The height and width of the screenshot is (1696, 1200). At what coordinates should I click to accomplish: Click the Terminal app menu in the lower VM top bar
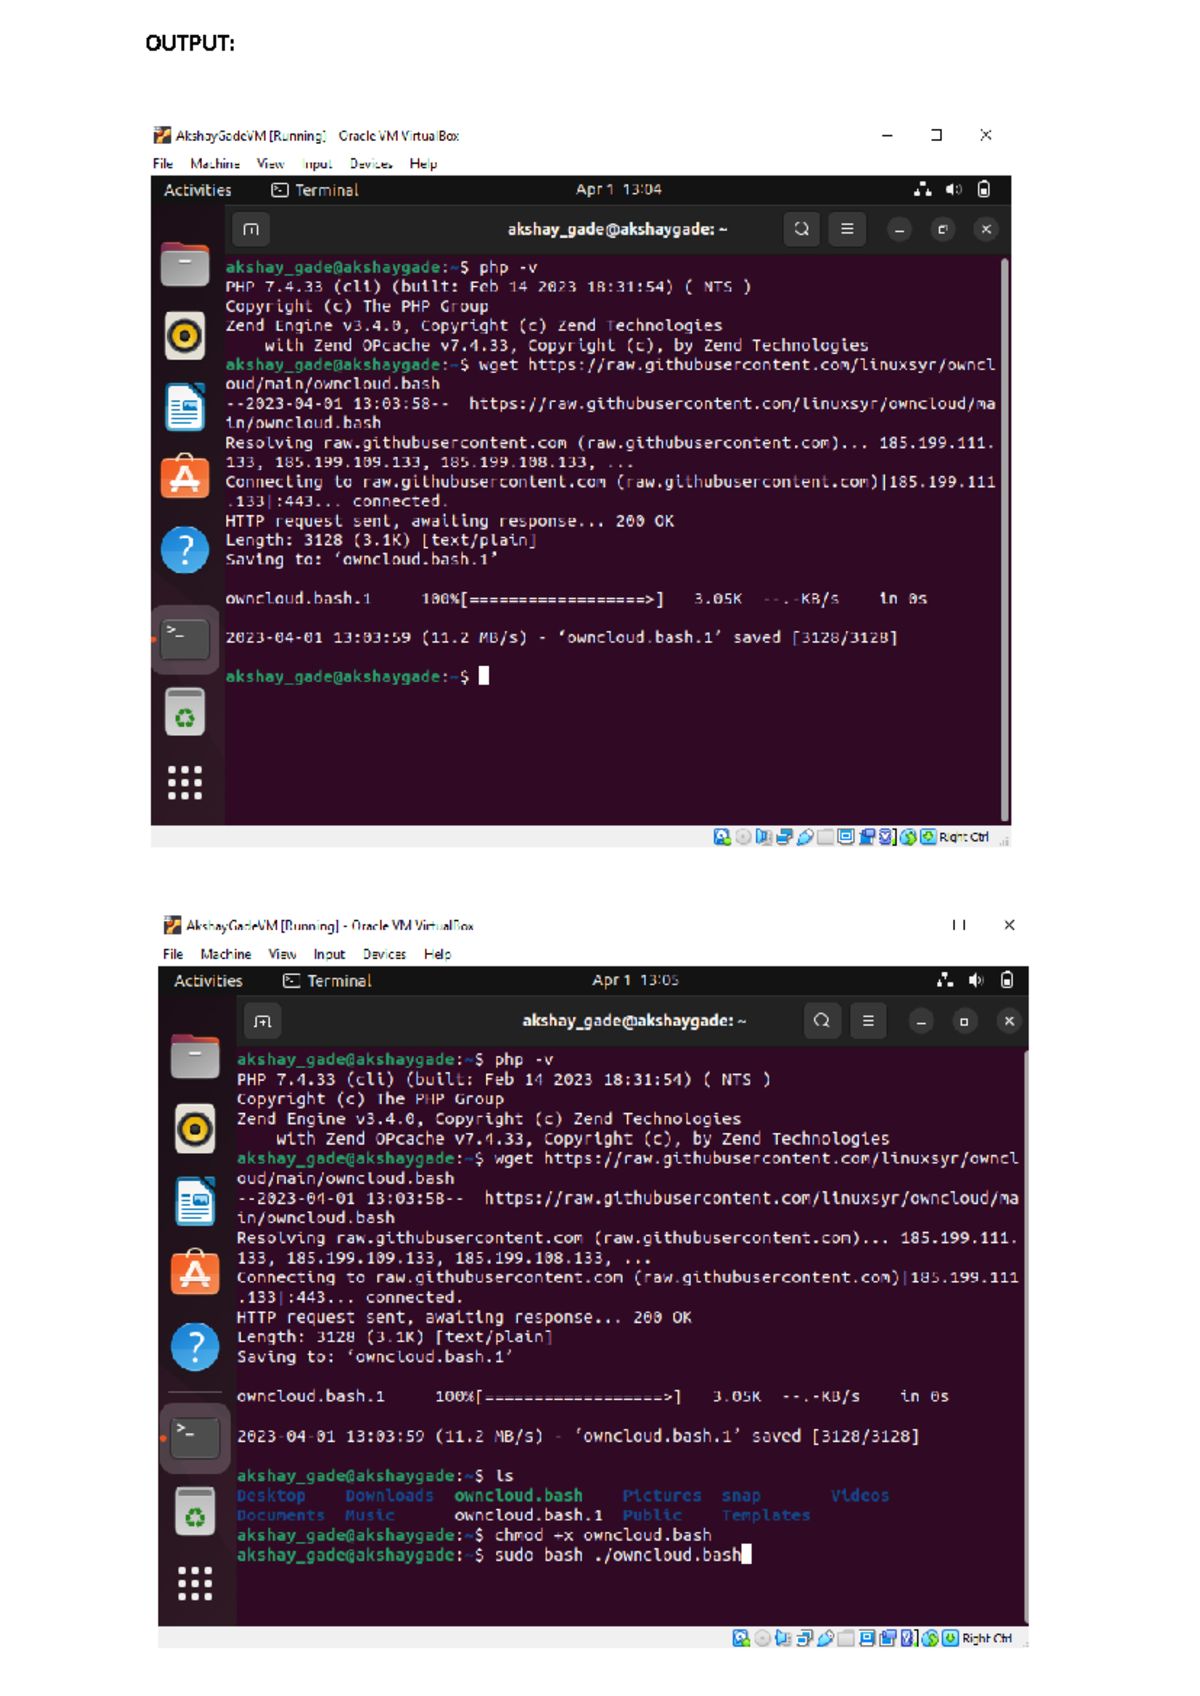(x=327, y=981)
